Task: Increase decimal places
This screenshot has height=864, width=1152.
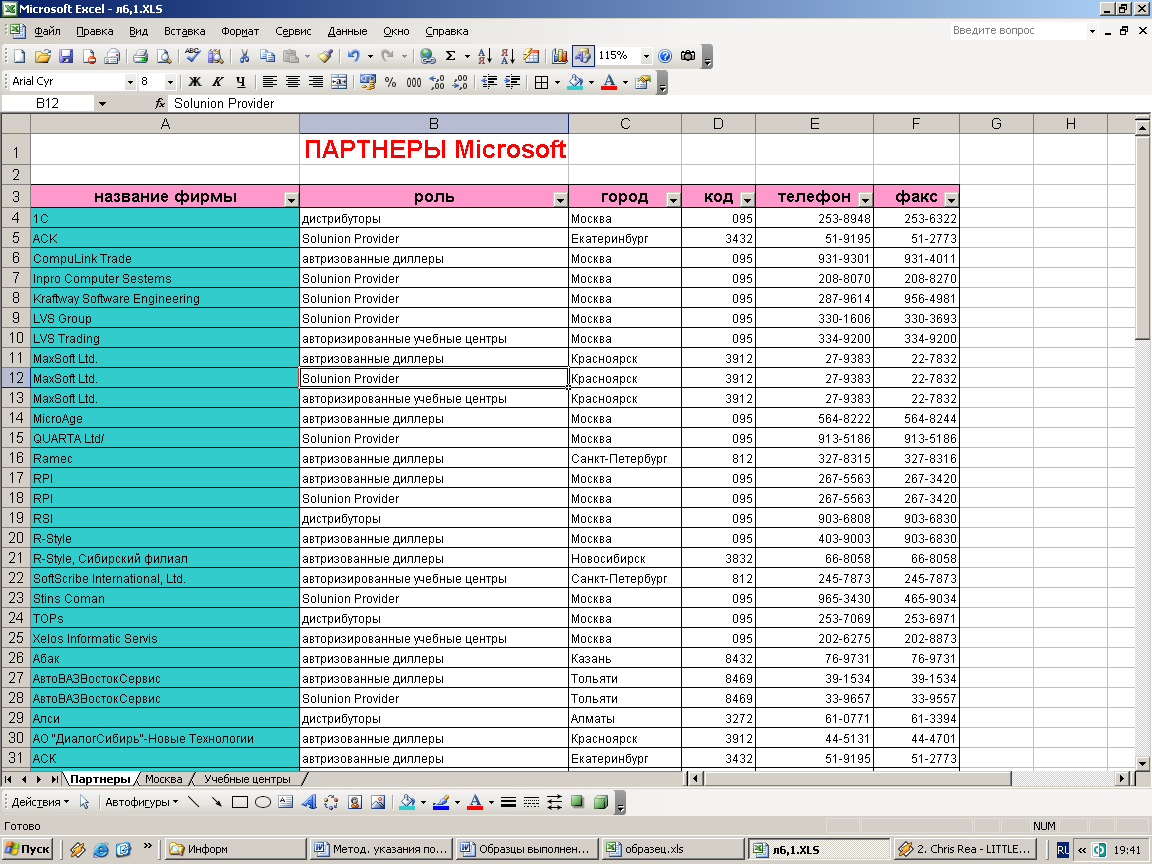Action: [437, 82]
